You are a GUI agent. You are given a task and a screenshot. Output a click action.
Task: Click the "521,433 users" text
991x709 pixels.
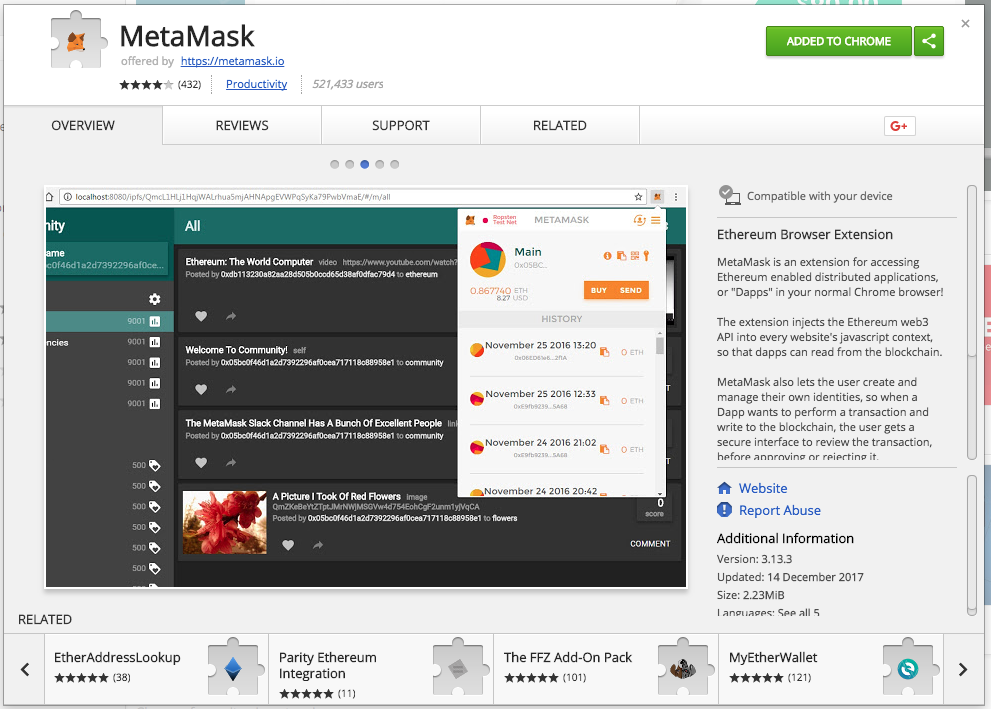pos(348,84)
